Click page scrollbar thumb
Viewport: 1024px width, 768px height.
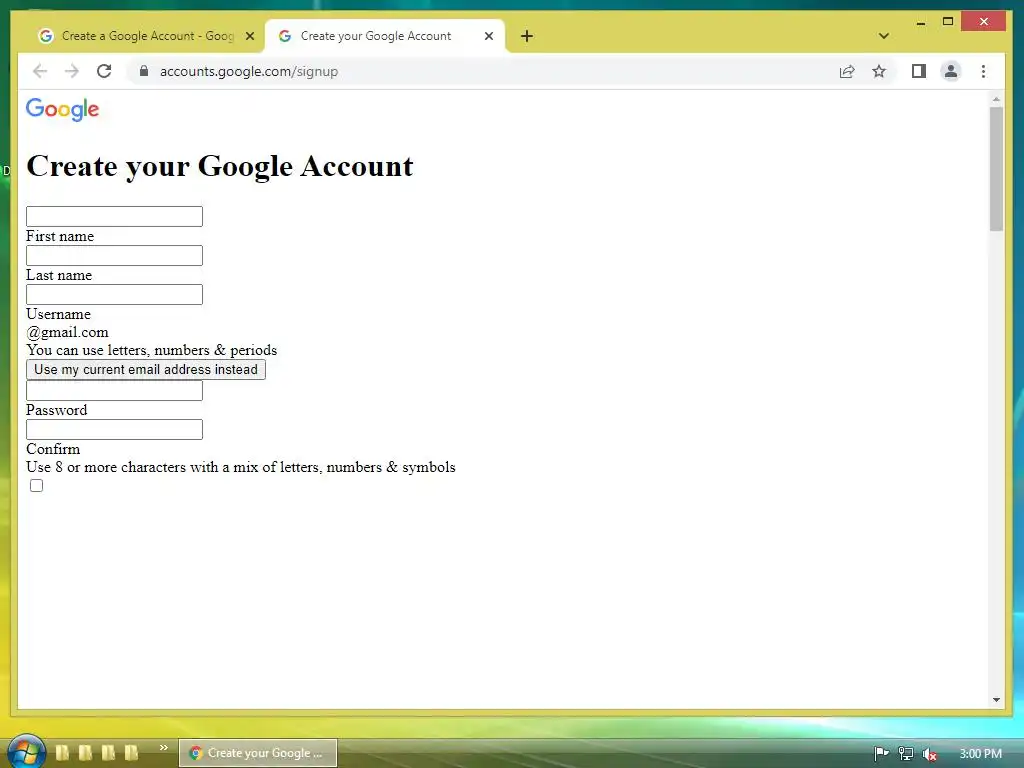pos(996,168)
